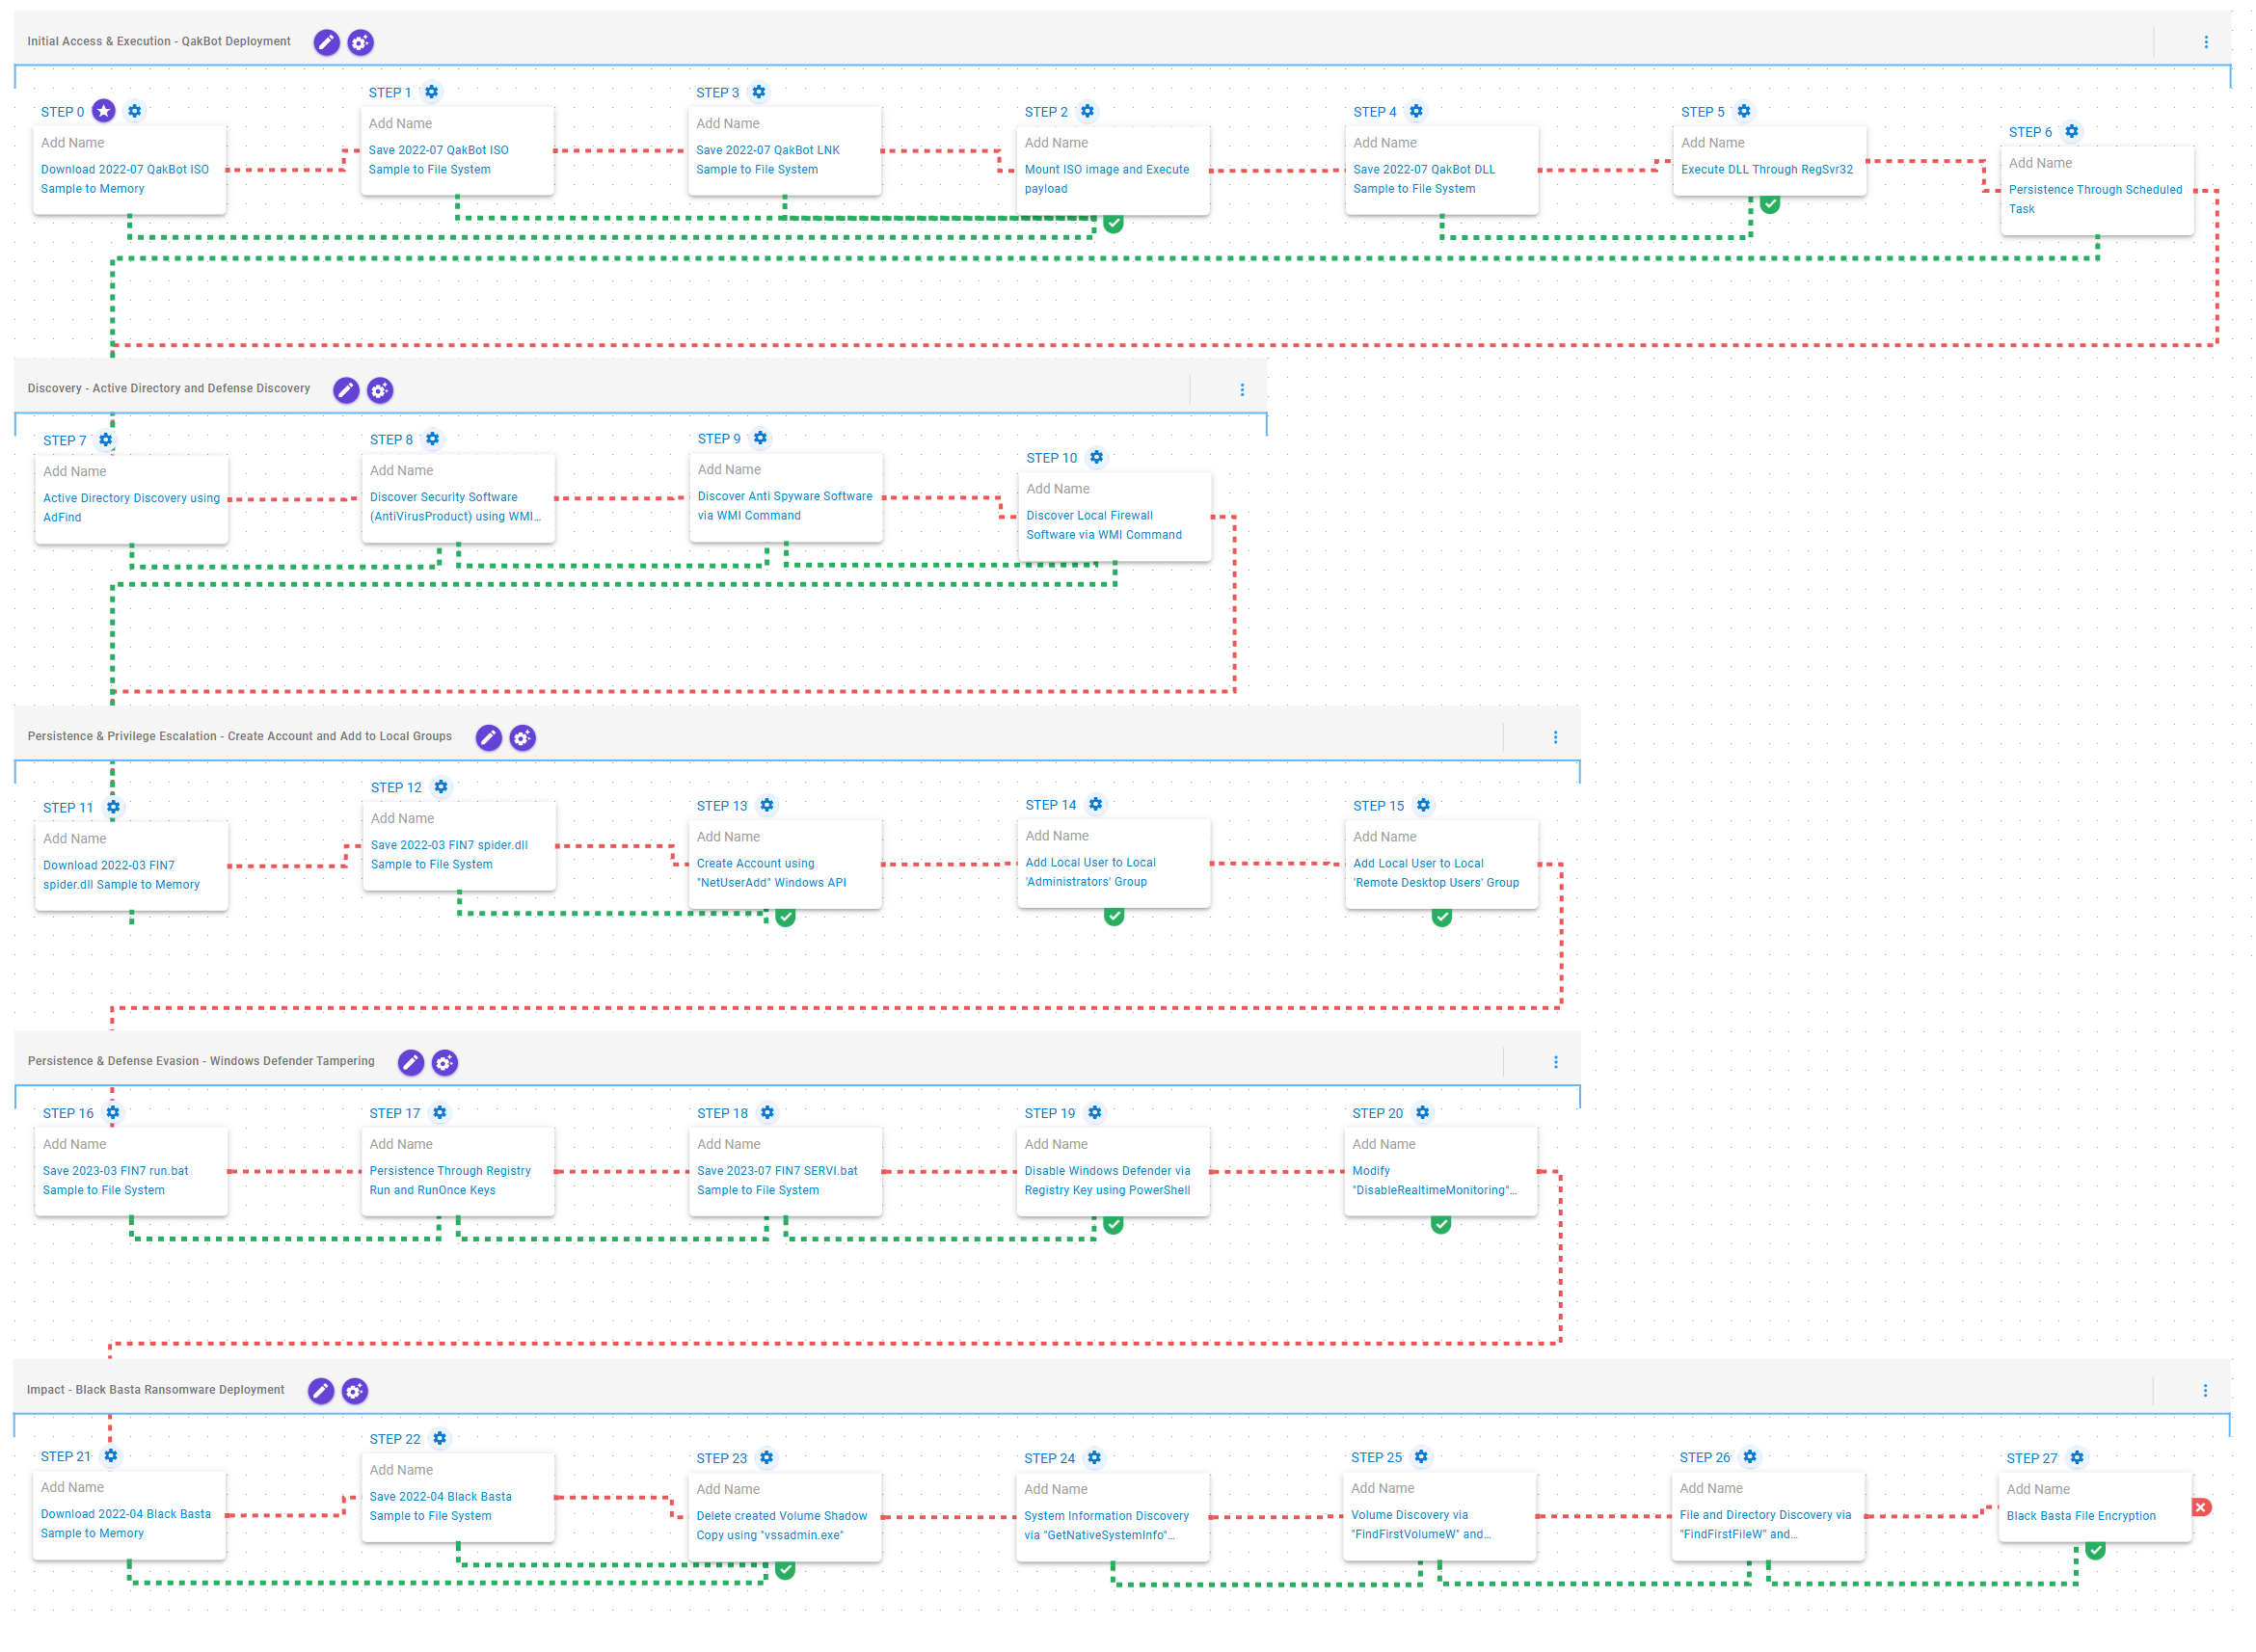This screenshot has width=2256, height=1652.
Task: Click green checkmark under STEP 2 card
Action: pyautogui.click(x=1113, y=223)
